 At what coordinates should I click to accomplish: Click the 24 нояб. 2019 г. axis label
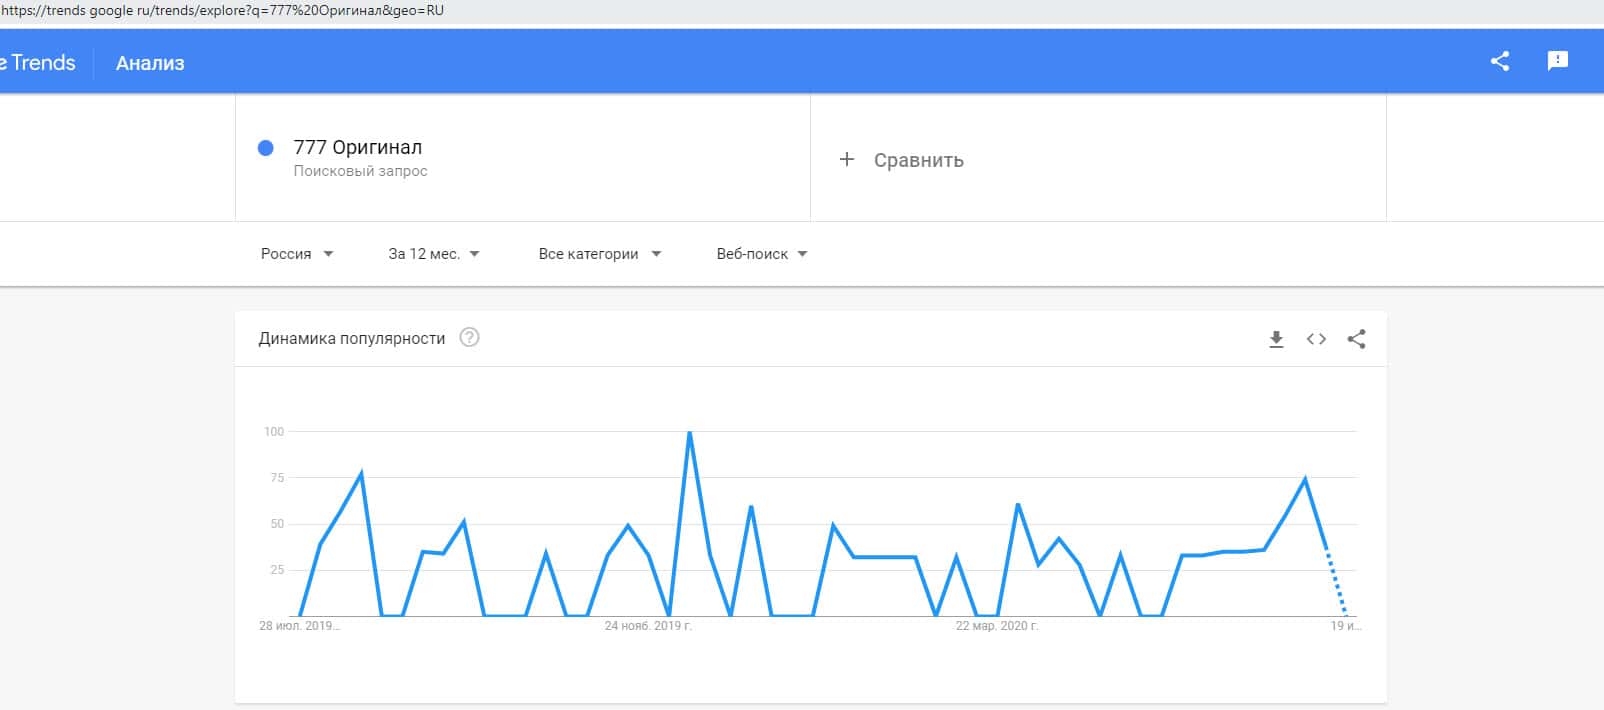pyautogui.click(x=648, y=626)
